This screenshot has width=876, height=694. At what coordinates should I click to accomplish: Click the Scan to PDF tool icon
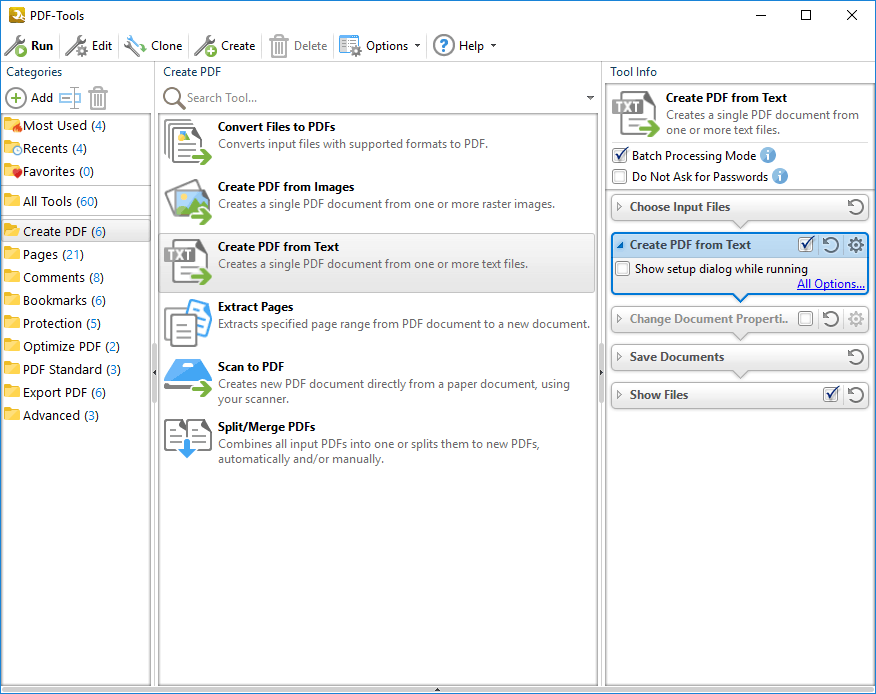pyautogui.click(x=188, y=378)
